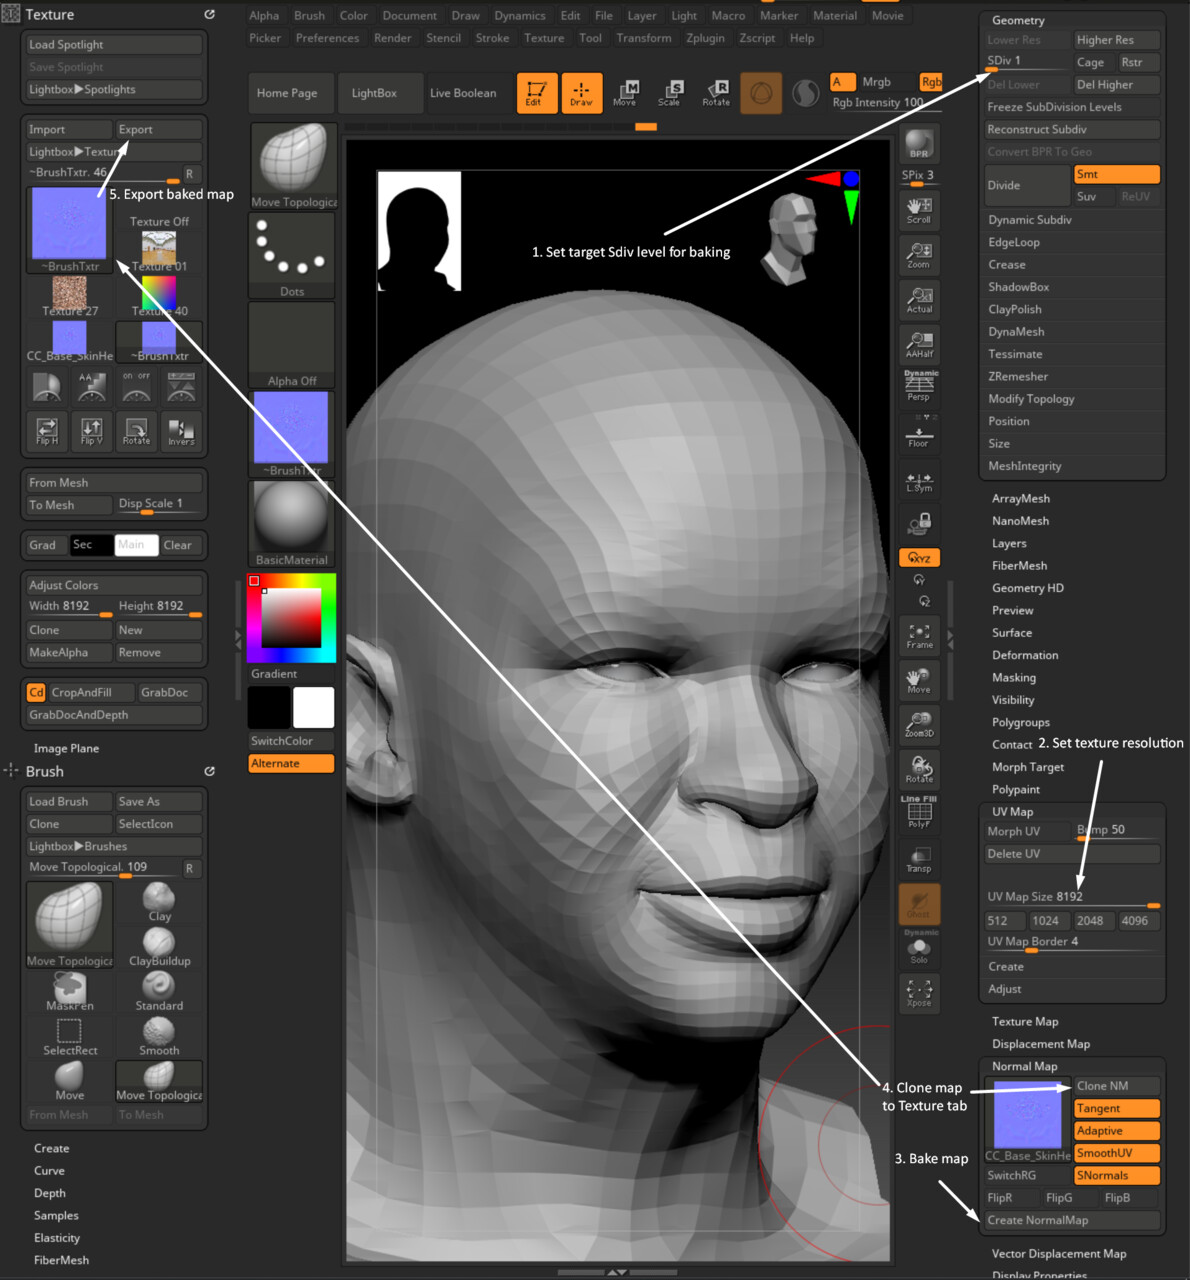Select the Texture 27 thumbnail

pyautogui.click(x=69, y=297)
